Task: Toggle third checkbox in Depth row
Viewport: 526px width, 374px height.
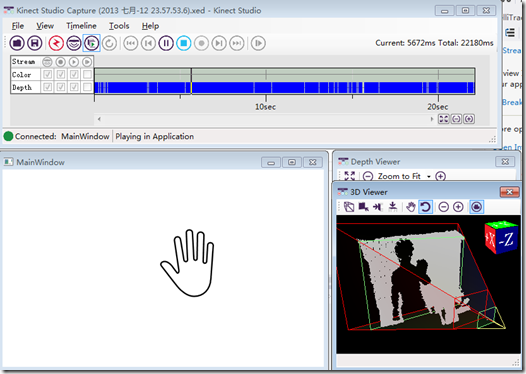Action: pyautogui.click(x=74, y=87)
